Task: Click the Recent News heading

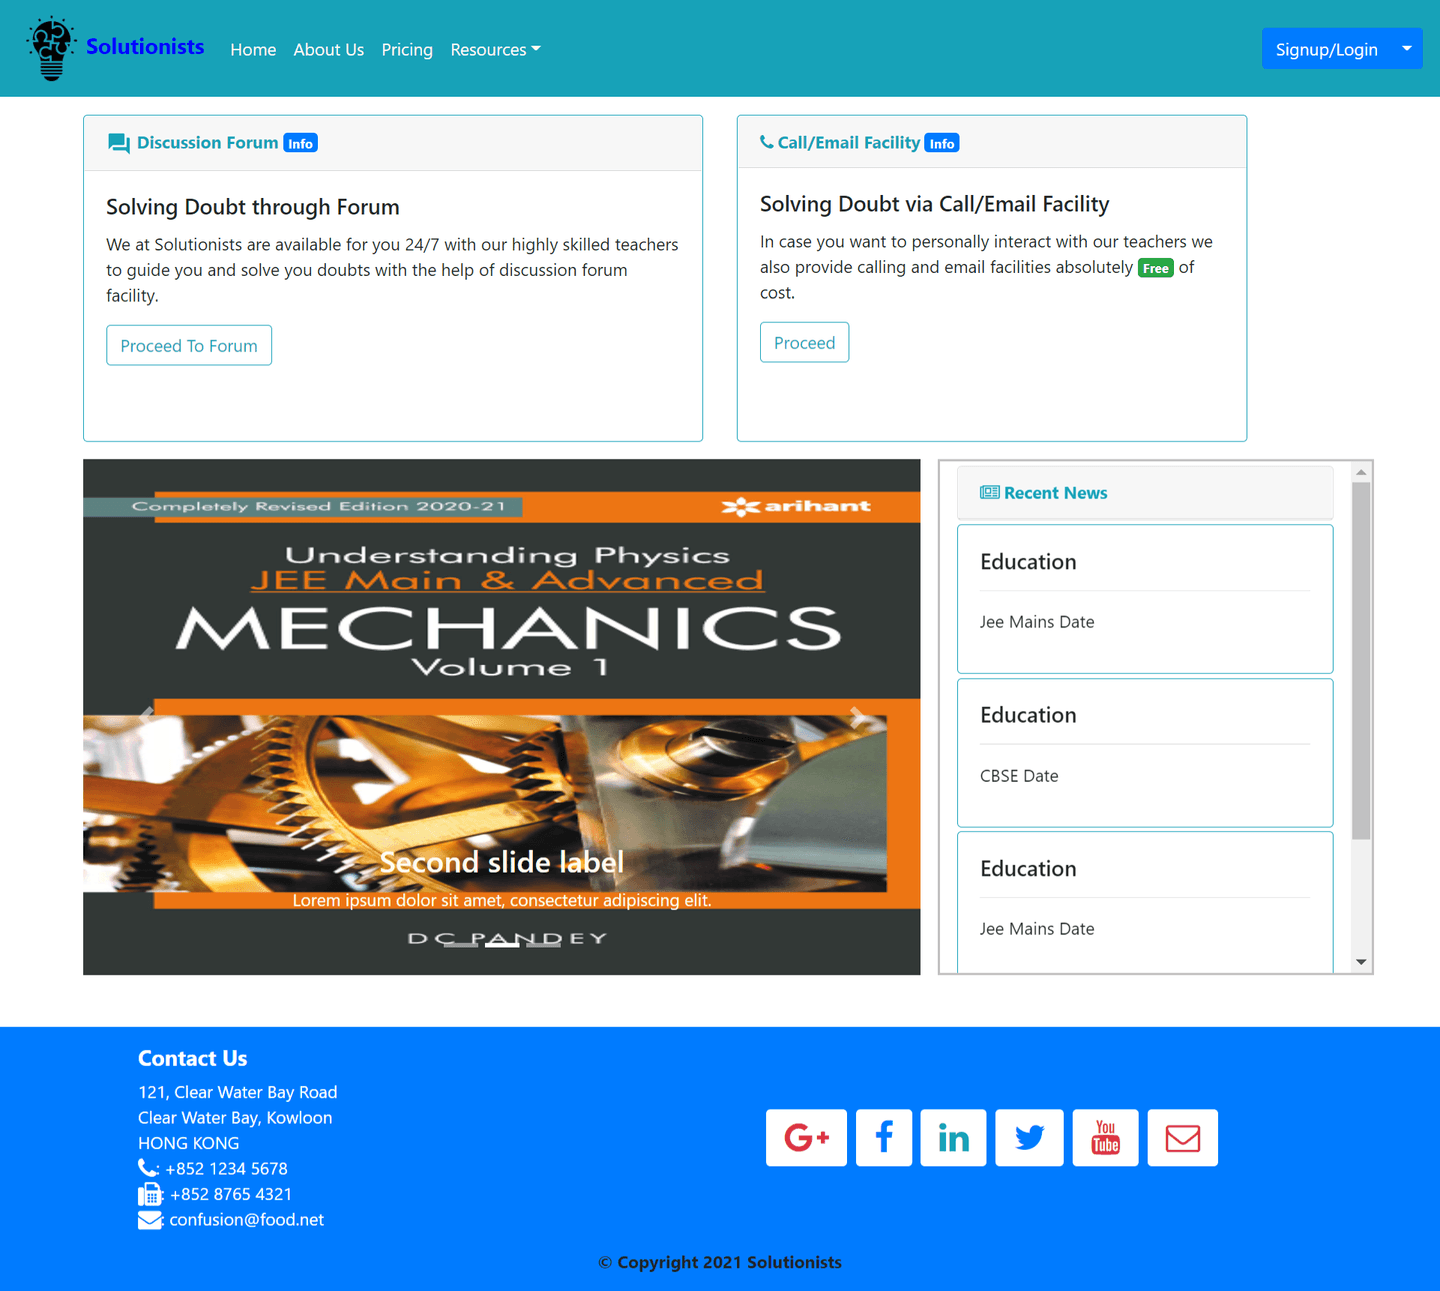Action: [1056, 493]
